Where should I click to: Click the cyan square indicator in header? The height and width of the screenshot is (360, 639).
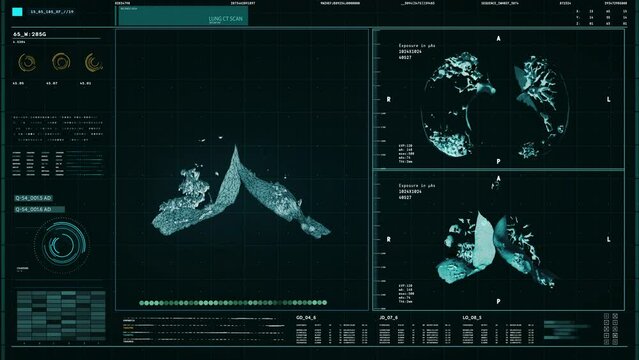coord(17,12)
